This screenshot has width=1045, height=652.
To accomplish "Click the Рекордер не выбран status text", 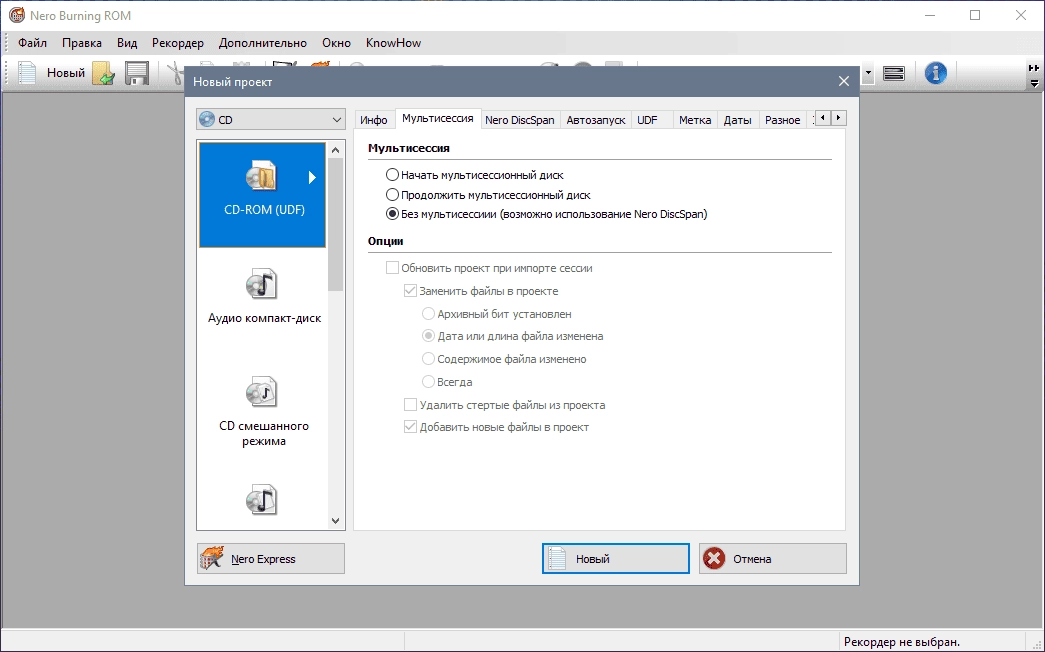I will (x=902, y=642).
